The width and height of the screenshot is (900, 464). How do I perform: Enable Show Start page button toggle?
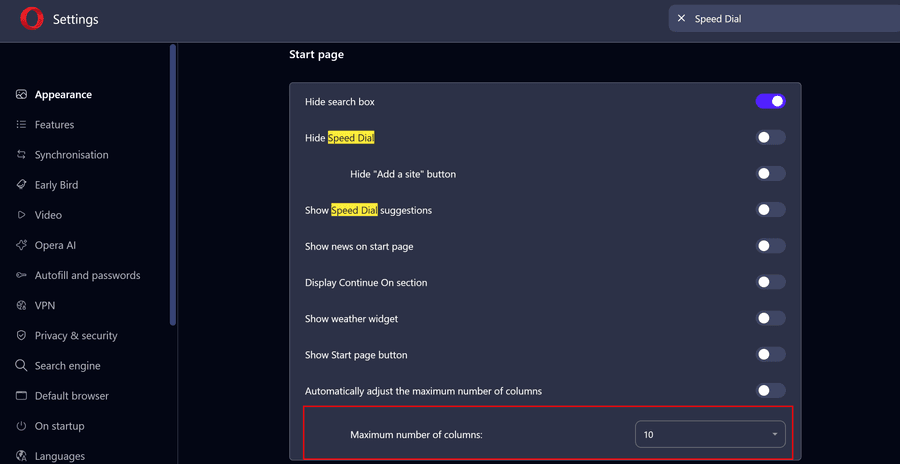[x=770, y=354]
